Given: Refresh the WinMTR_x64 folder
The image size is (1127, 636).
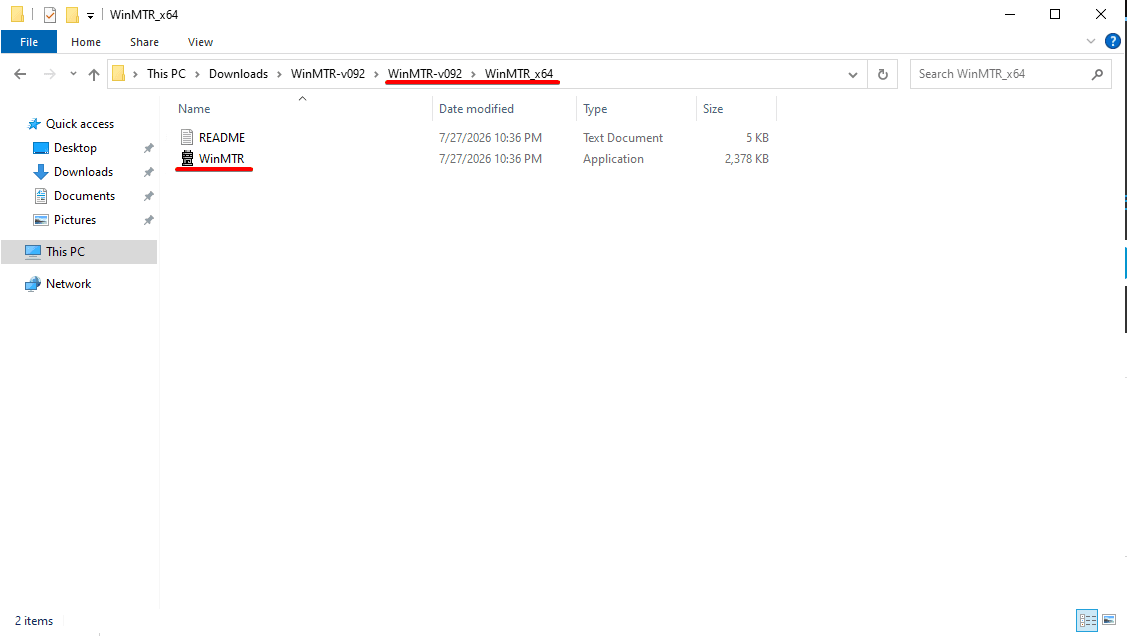Looking at the screenshot, I should (x=883, y=74).
